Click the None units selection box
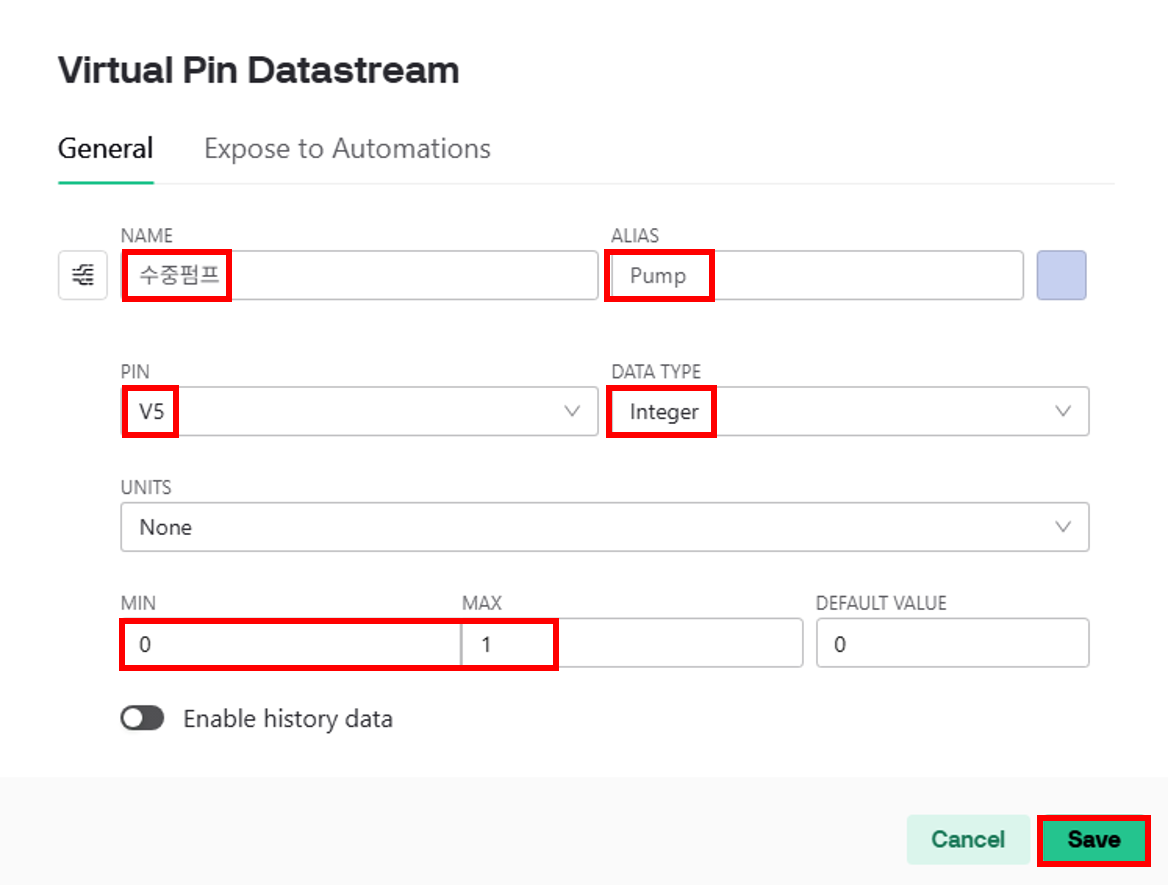This screenshot has width=1168, height=885. coord(605,527)
